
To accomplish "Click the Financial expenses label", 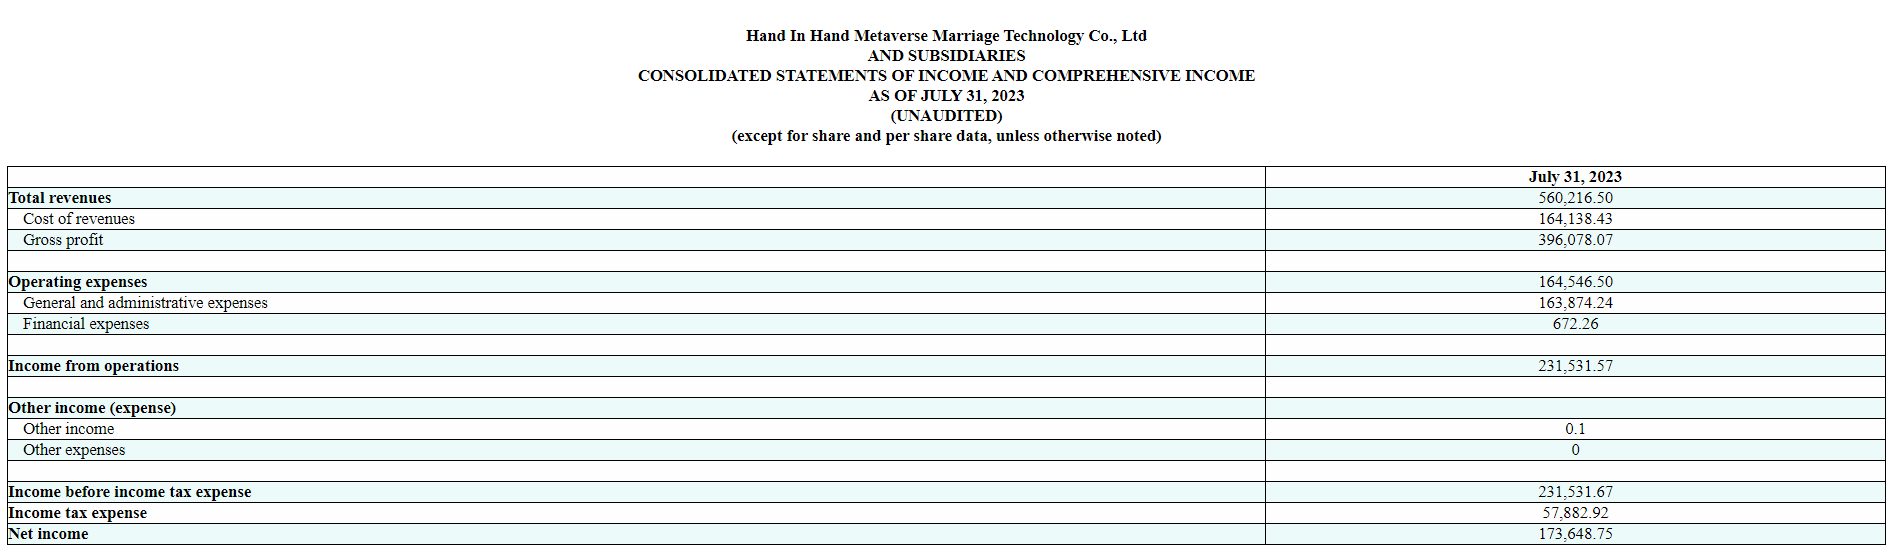I will click(x=86, y=324).
